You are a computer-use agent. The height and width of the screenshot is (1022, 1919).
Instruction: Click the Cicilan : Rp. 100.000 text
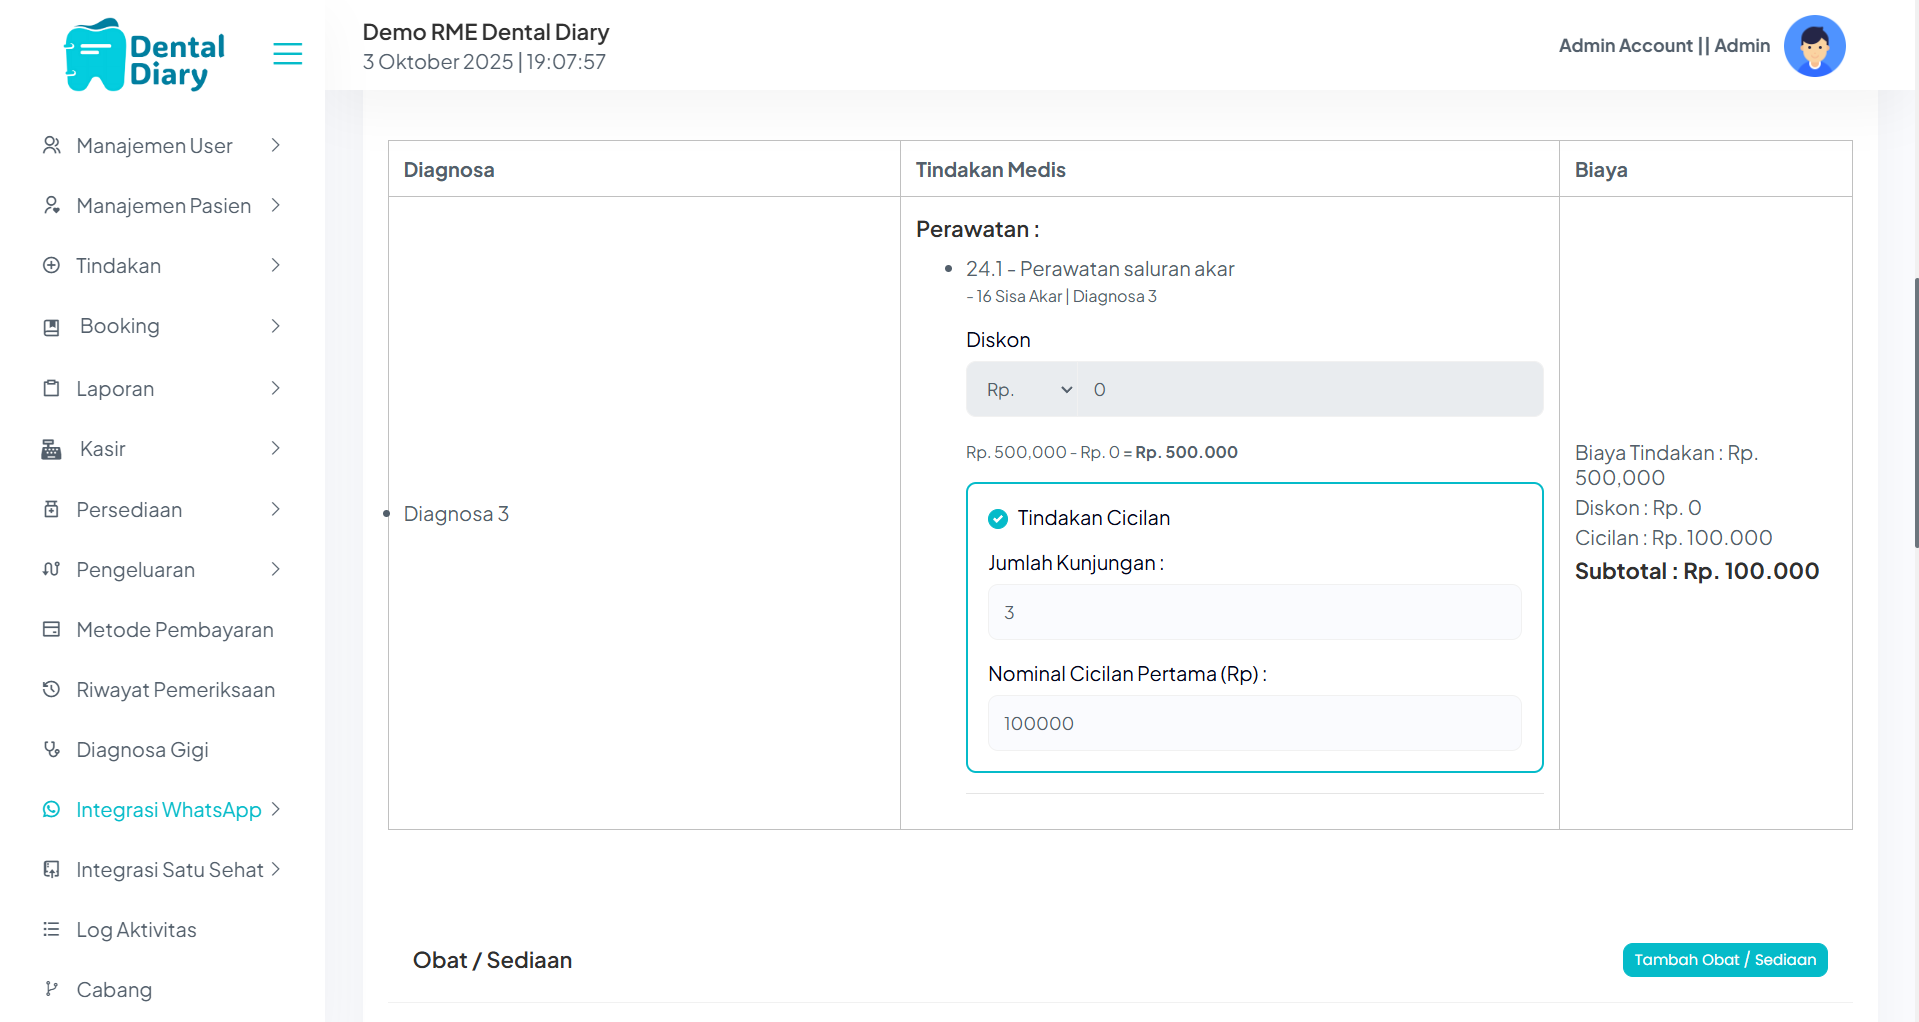1673,538
